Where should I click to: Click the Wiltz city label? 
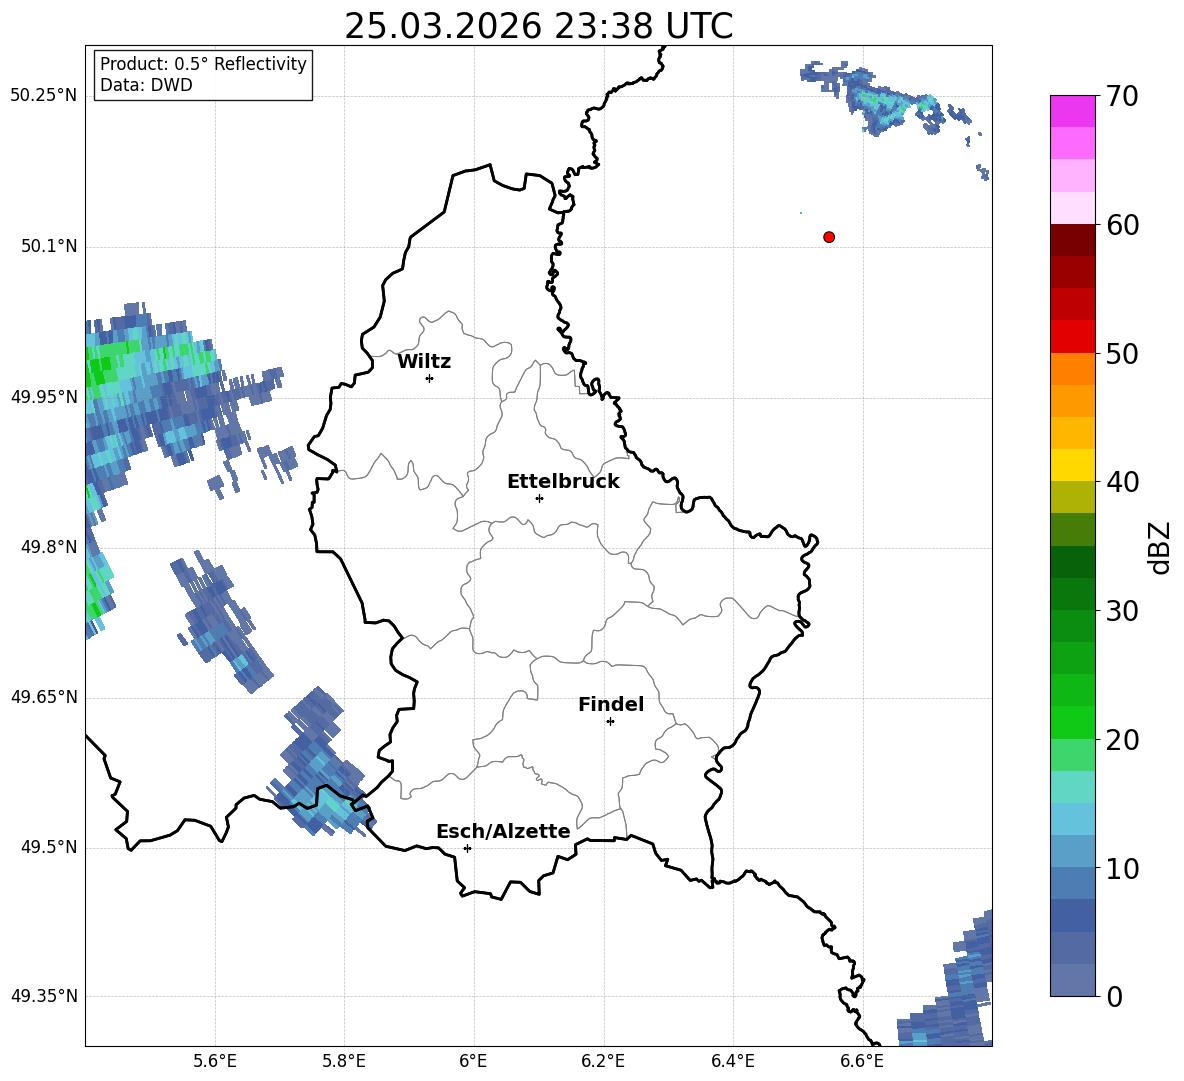coord(424,362)
